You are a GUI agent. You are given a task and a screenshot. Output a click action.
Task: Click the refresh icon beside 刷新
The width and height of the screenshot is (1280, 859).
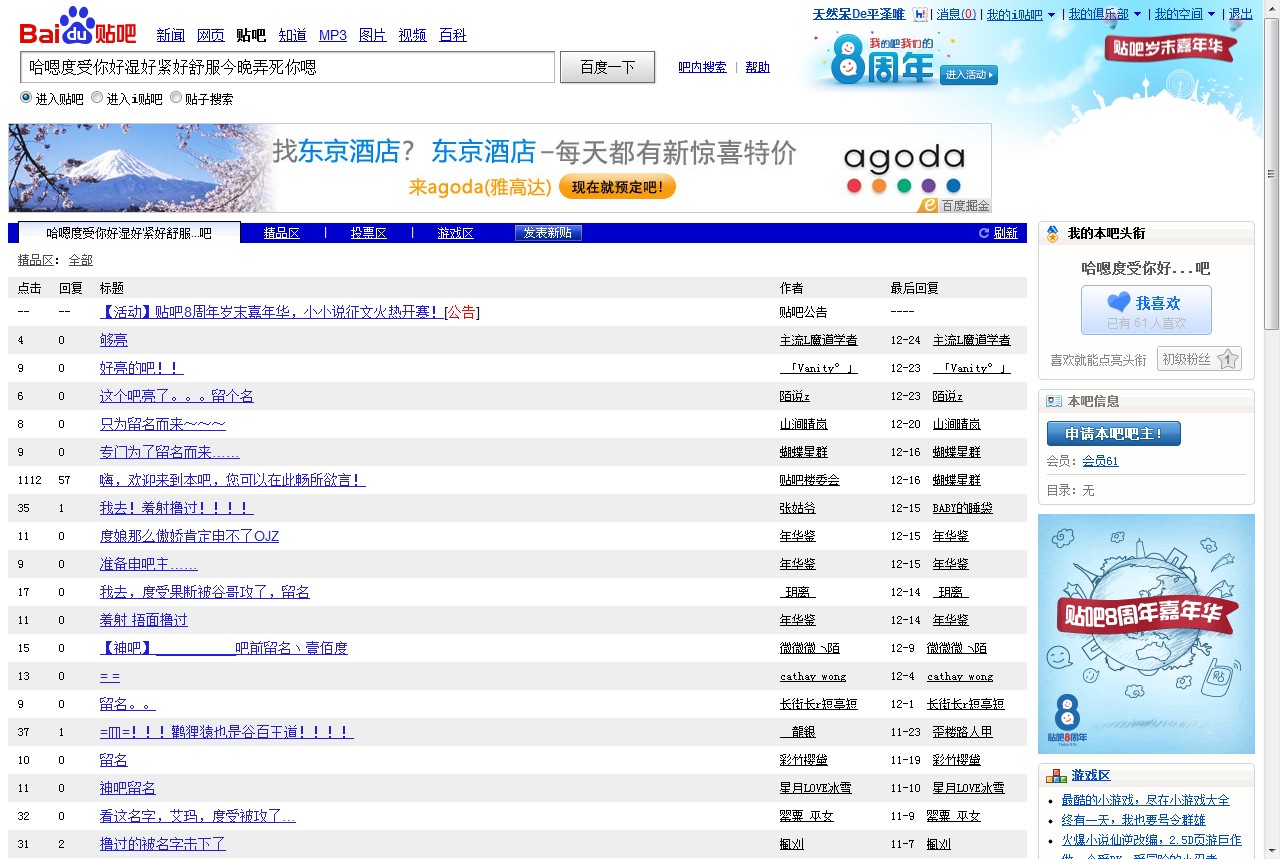[984, 233]
